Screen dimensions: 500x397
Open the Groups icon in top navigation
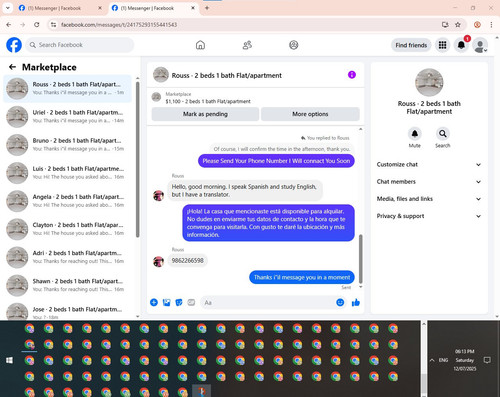pos(294,45)
